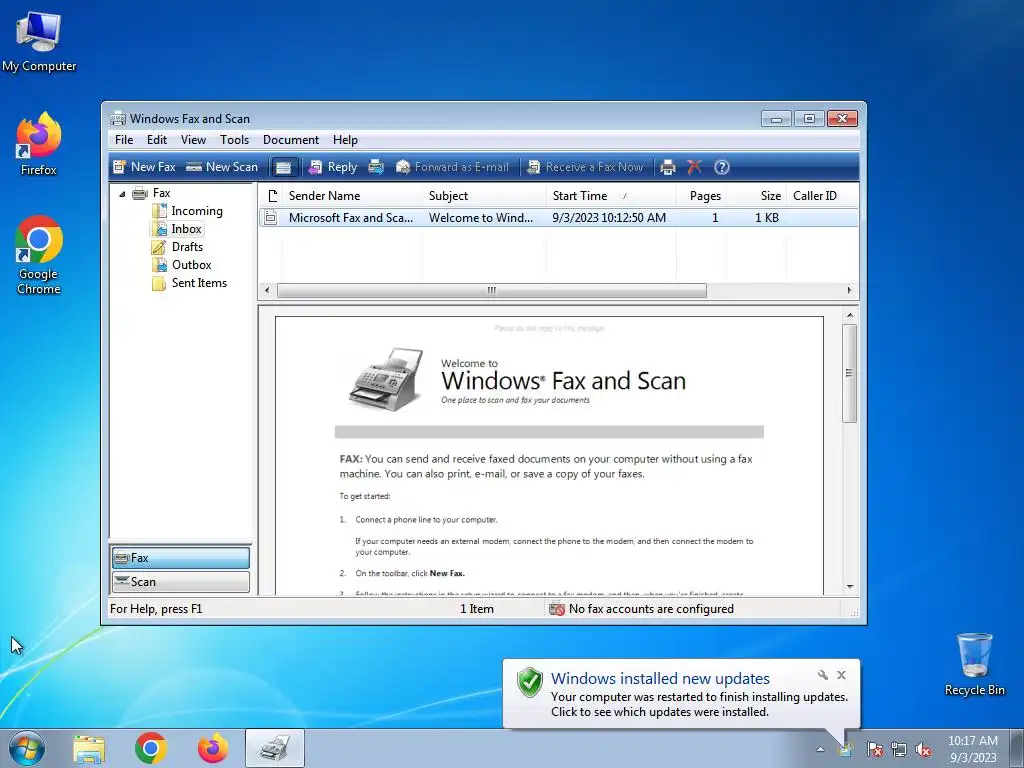Screen dimensions: 1024x768
Task: Click the preview pane scroll up arrow
Action: 850,315
